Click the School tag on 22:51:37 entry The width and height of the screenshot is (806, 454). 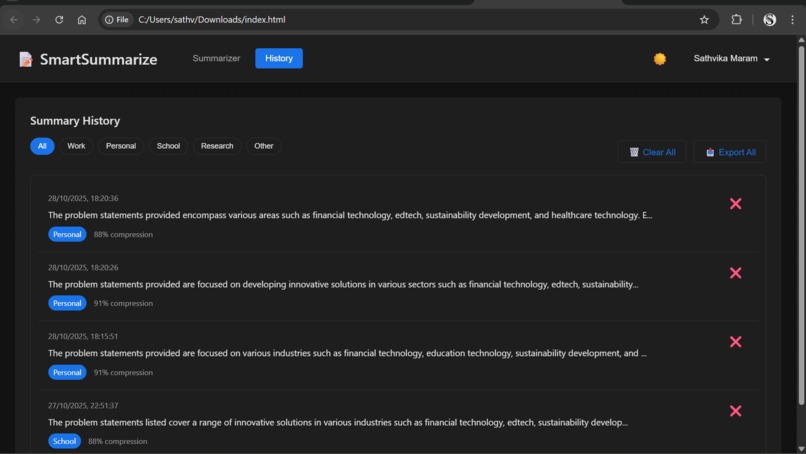(x=64, y=441)
